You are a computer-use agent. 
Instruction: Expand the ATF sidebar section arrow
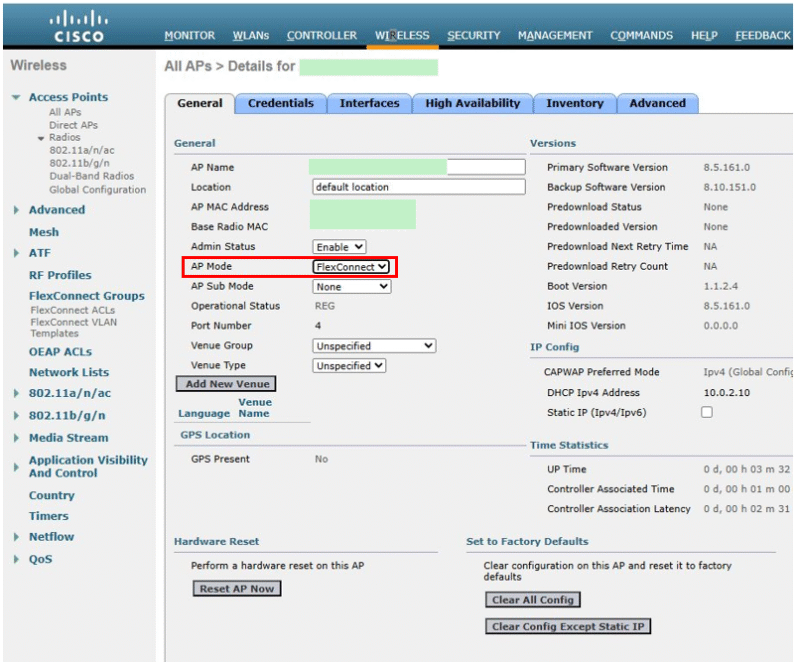click(16, 253)
